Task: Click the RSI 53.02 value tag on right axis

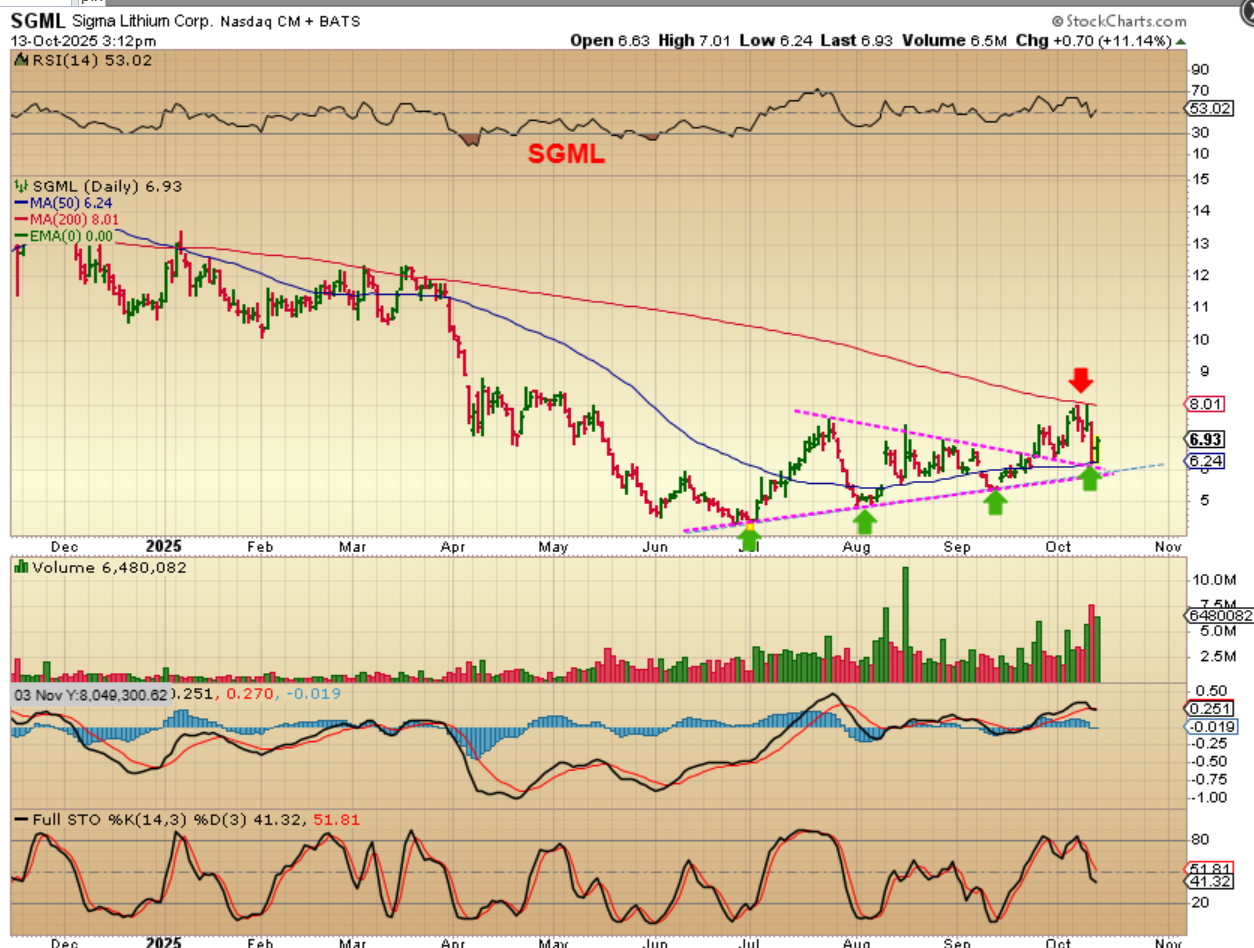Action: point(1211,108)
